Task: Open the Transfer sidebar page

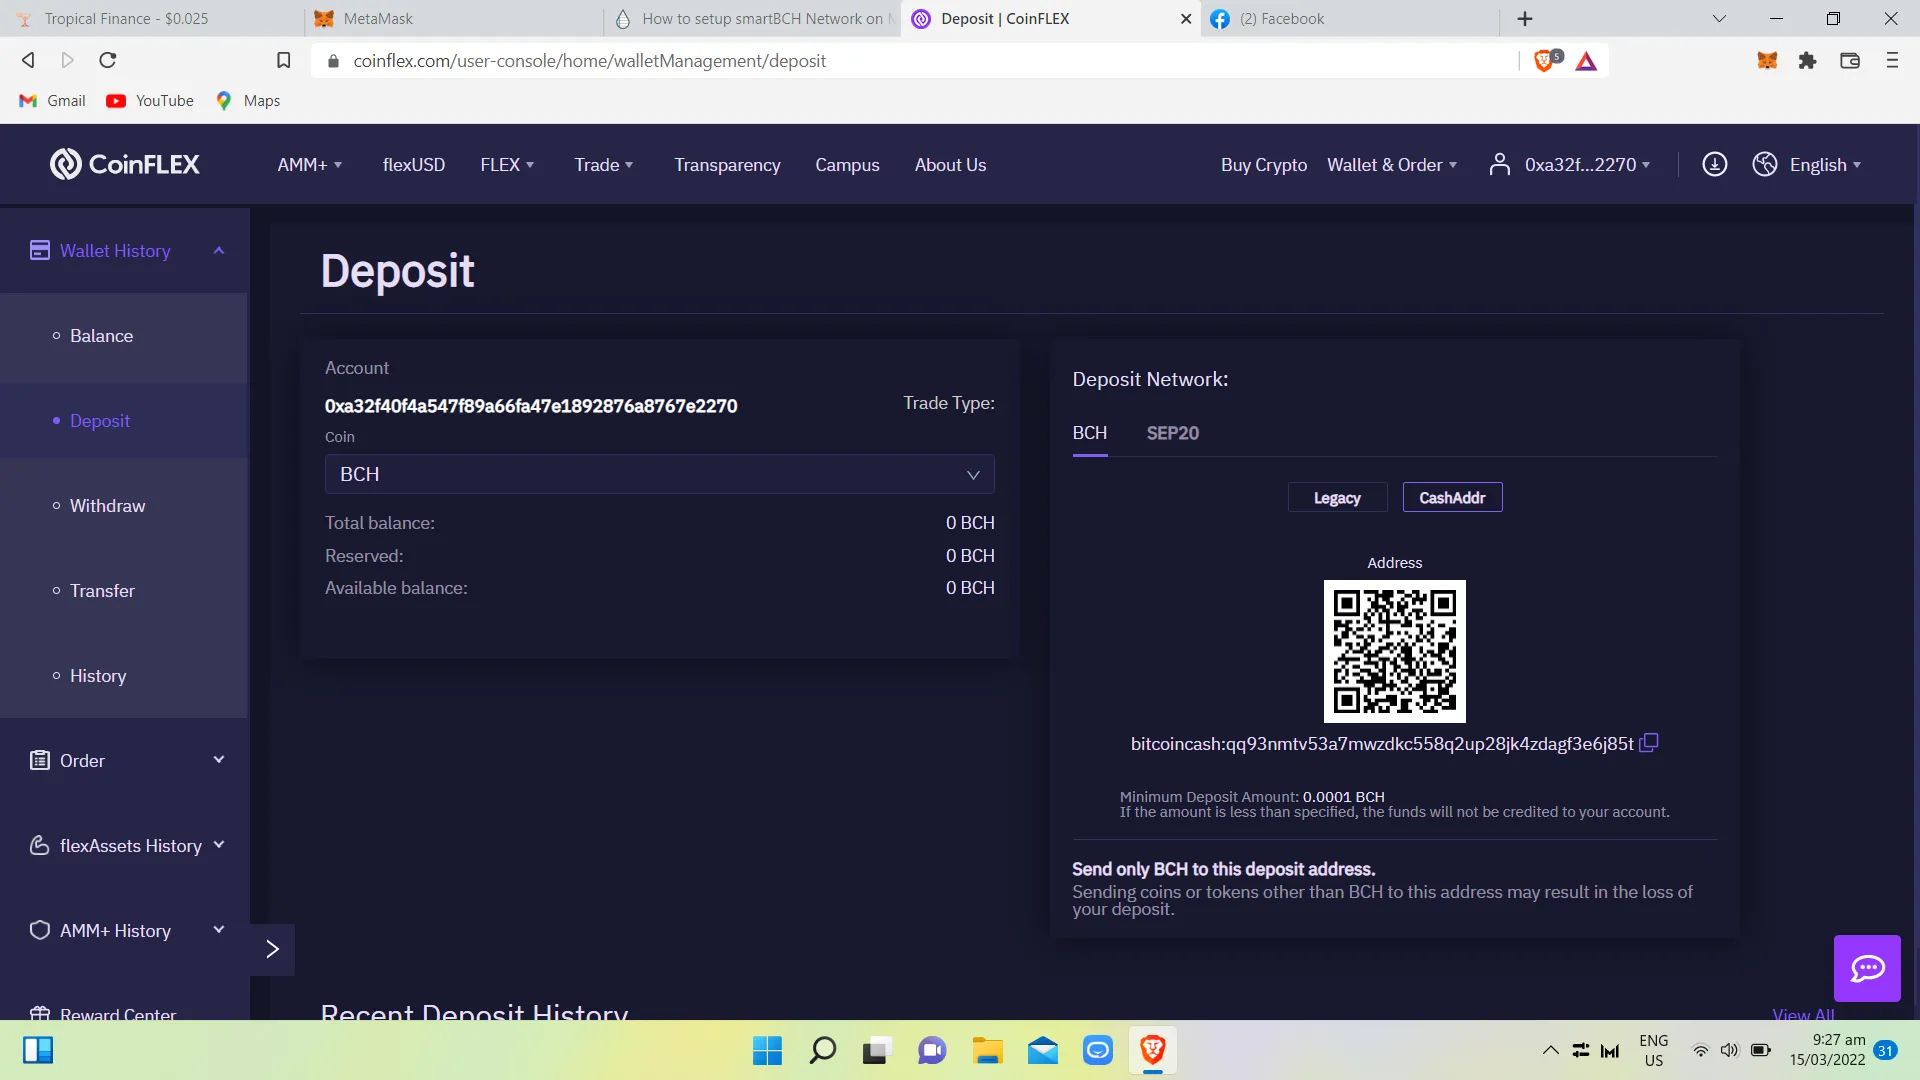Action: point(102,591)
